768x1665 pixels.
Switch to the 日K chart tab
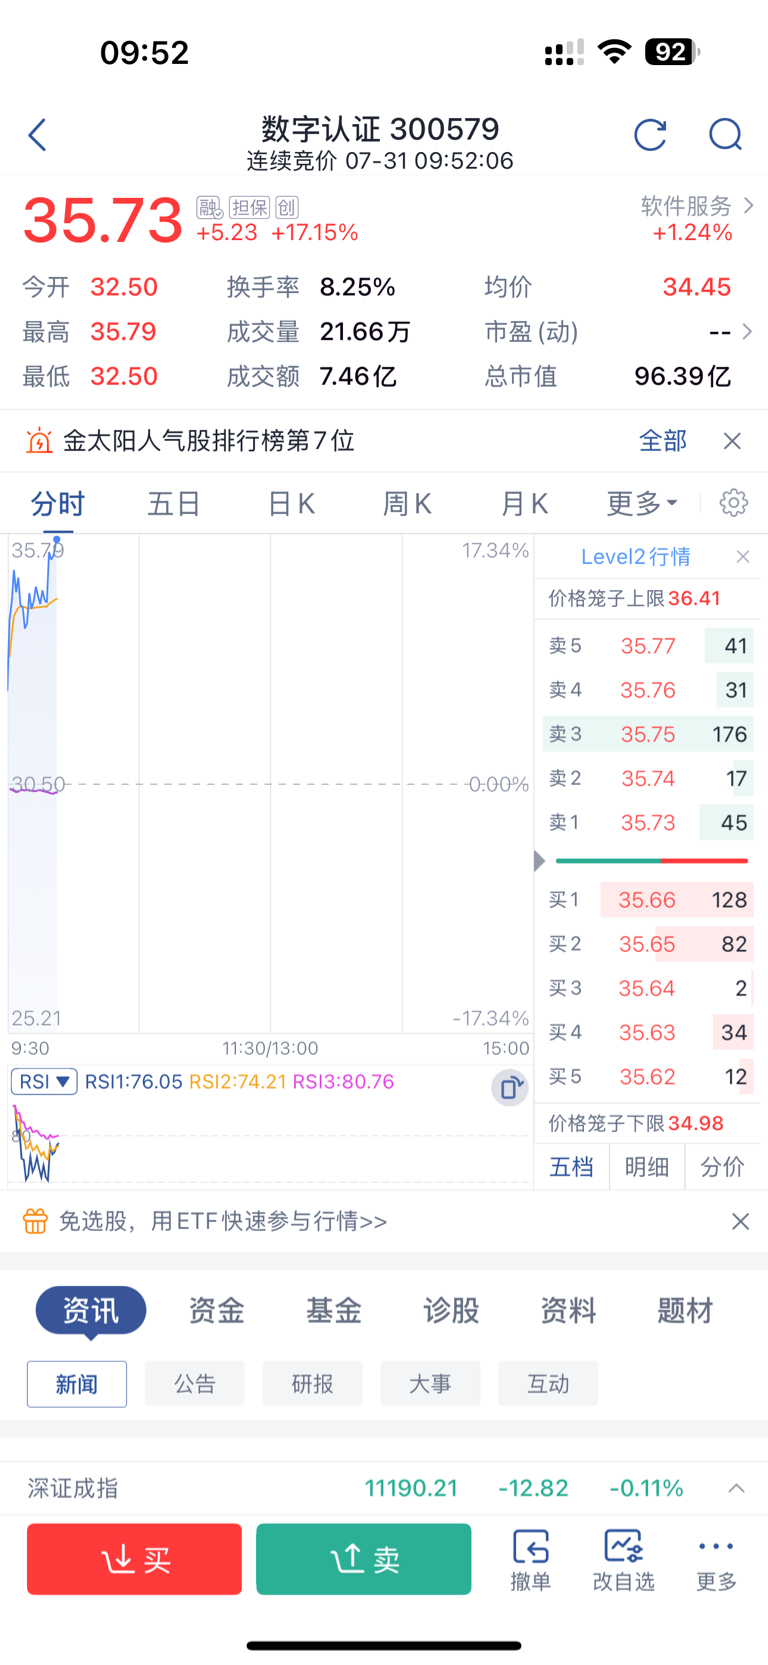[x=291, y=503]
